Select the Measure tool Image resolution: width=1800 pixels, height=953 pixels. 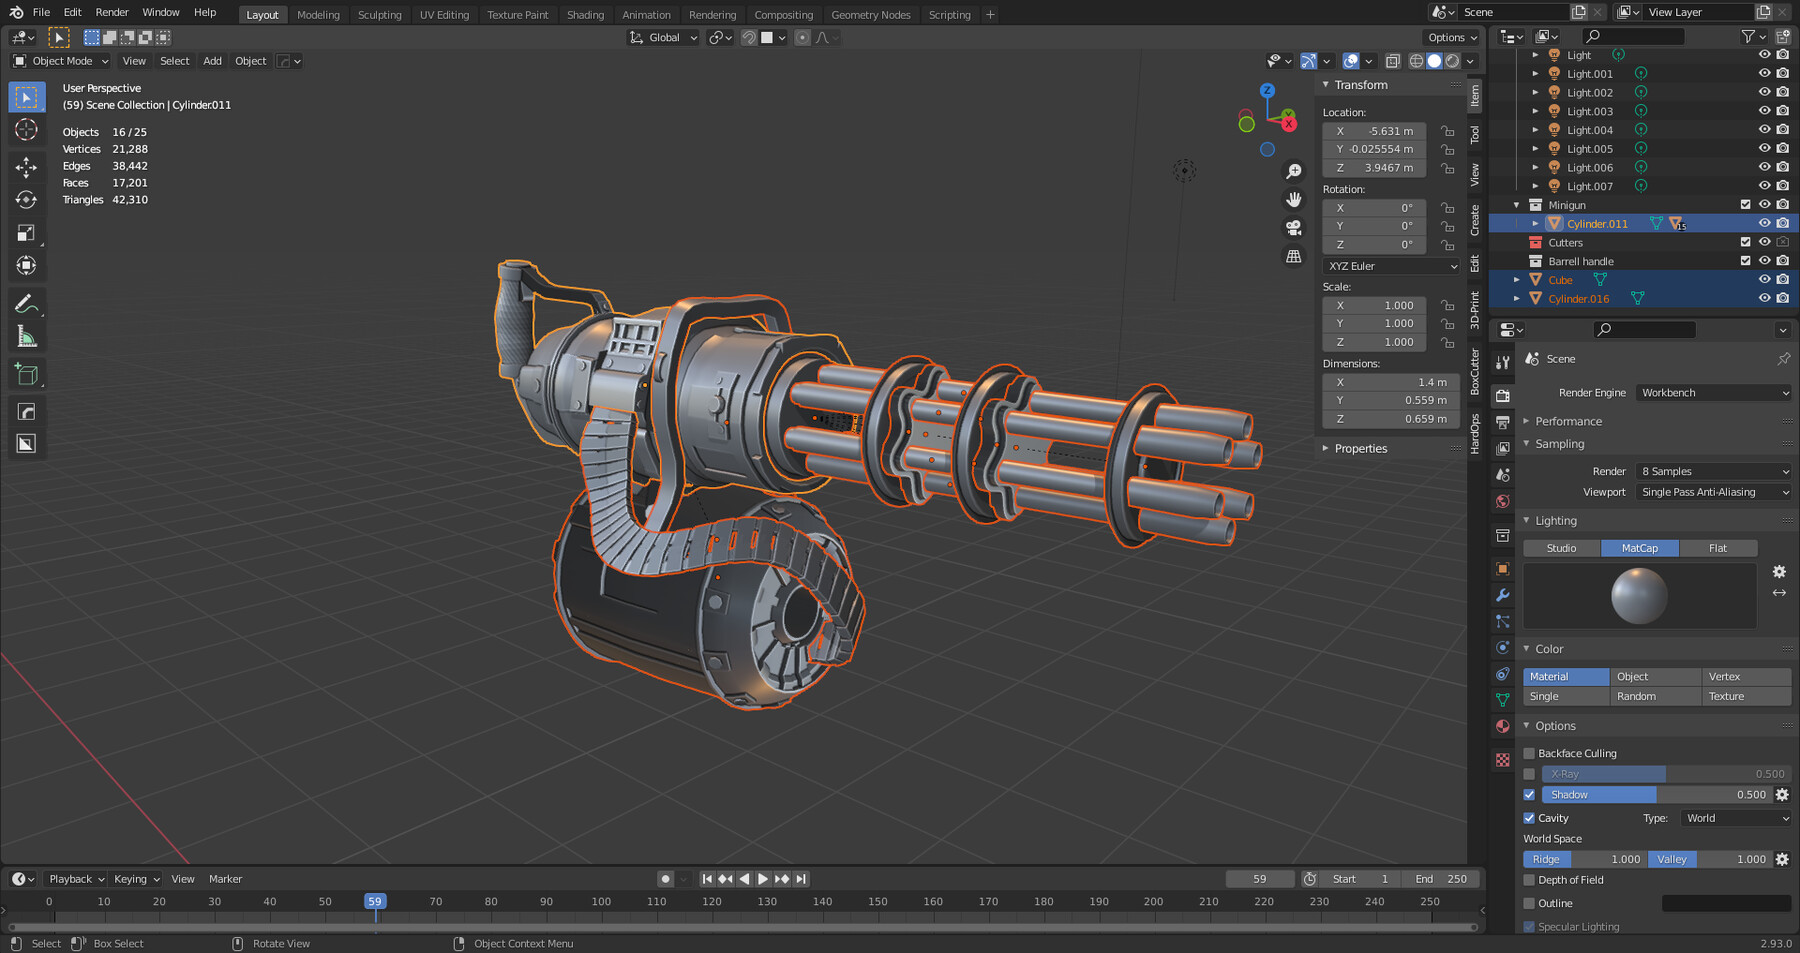[25, 337]
